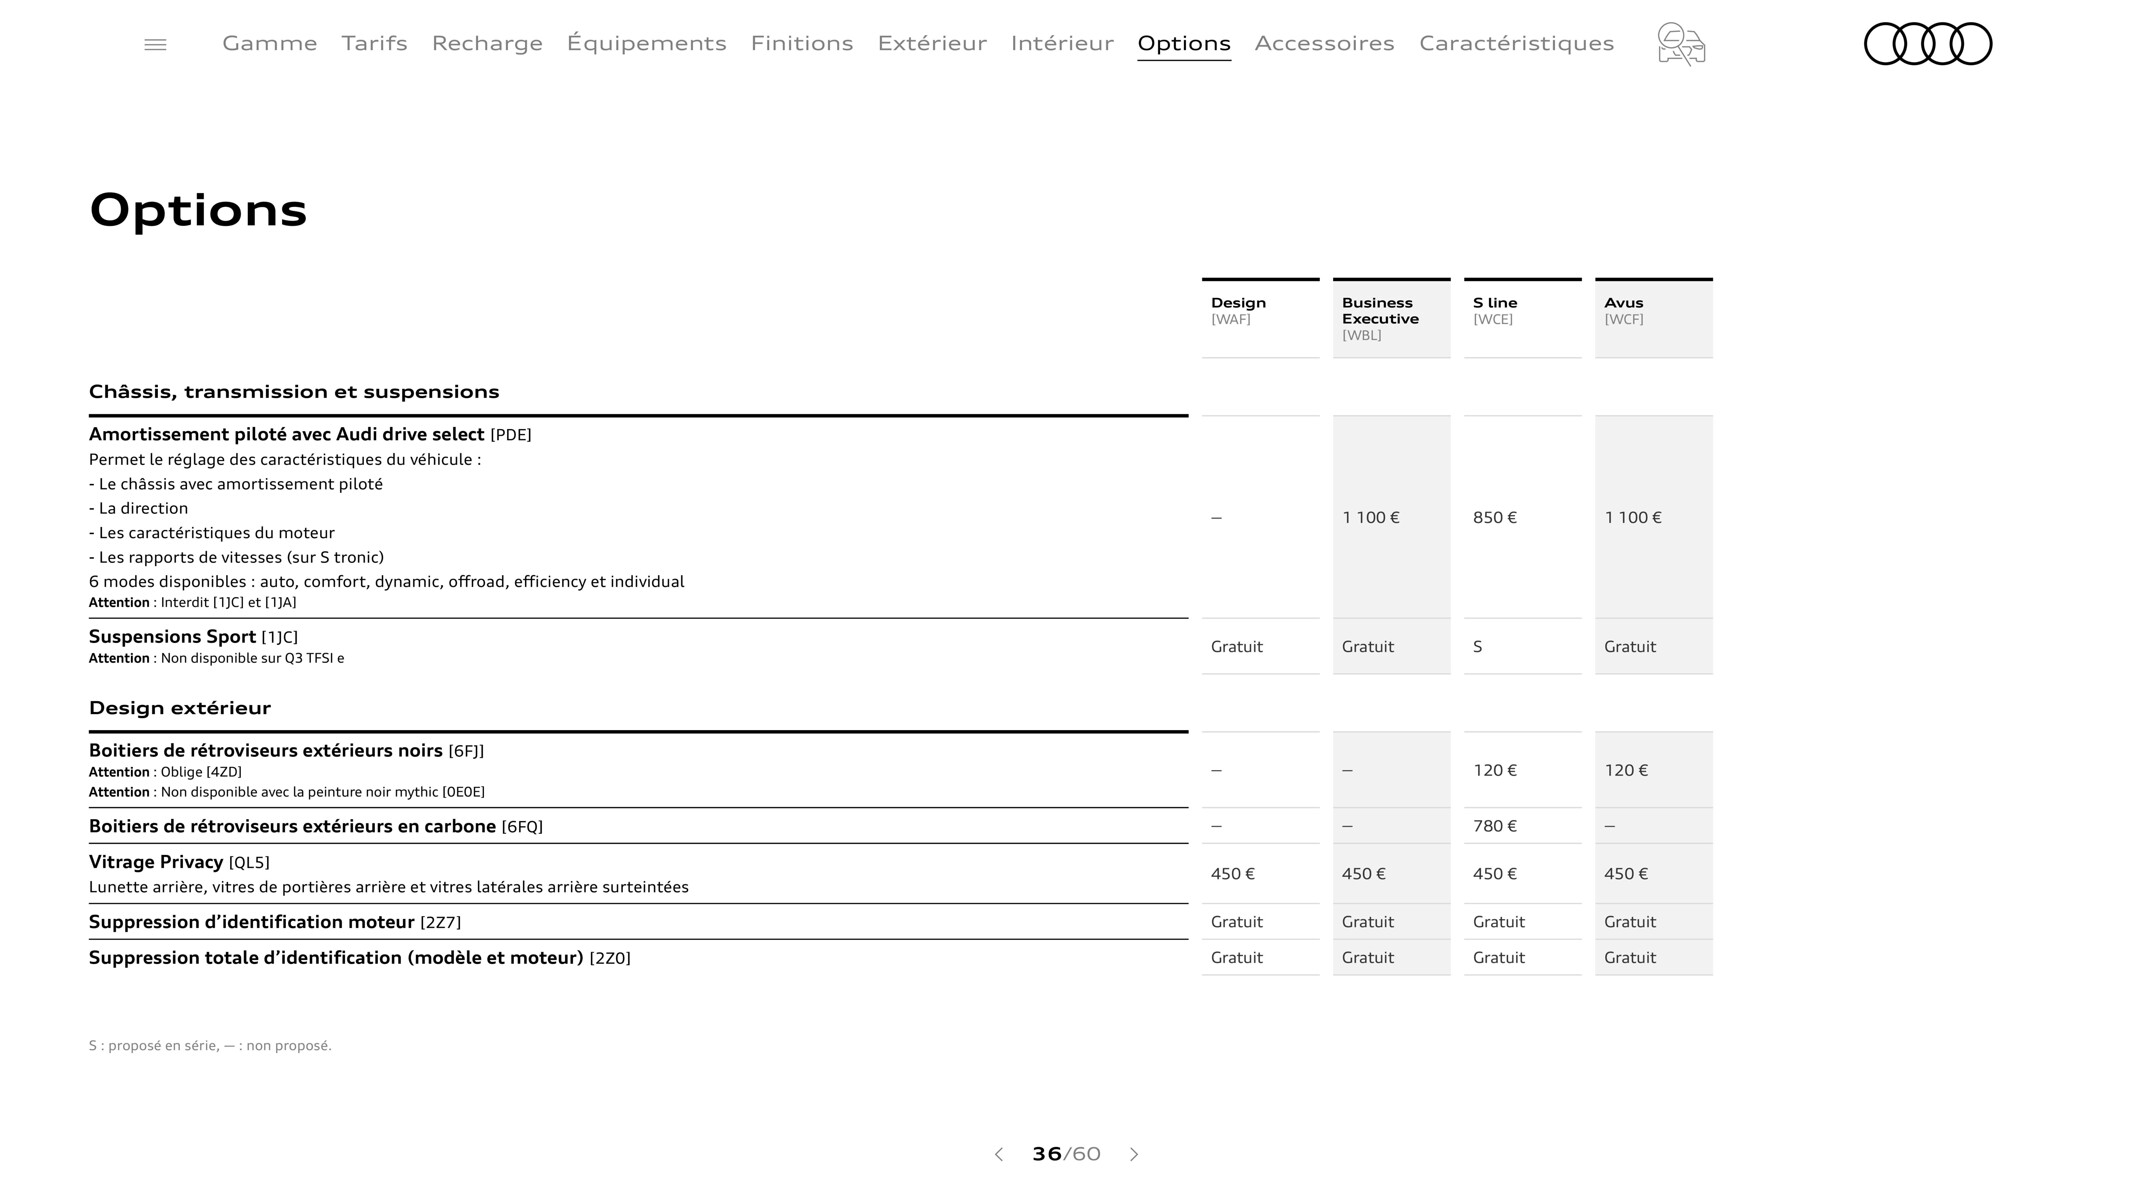
Task: Click the 36/60 page counter
Action: (1066, 1154)
